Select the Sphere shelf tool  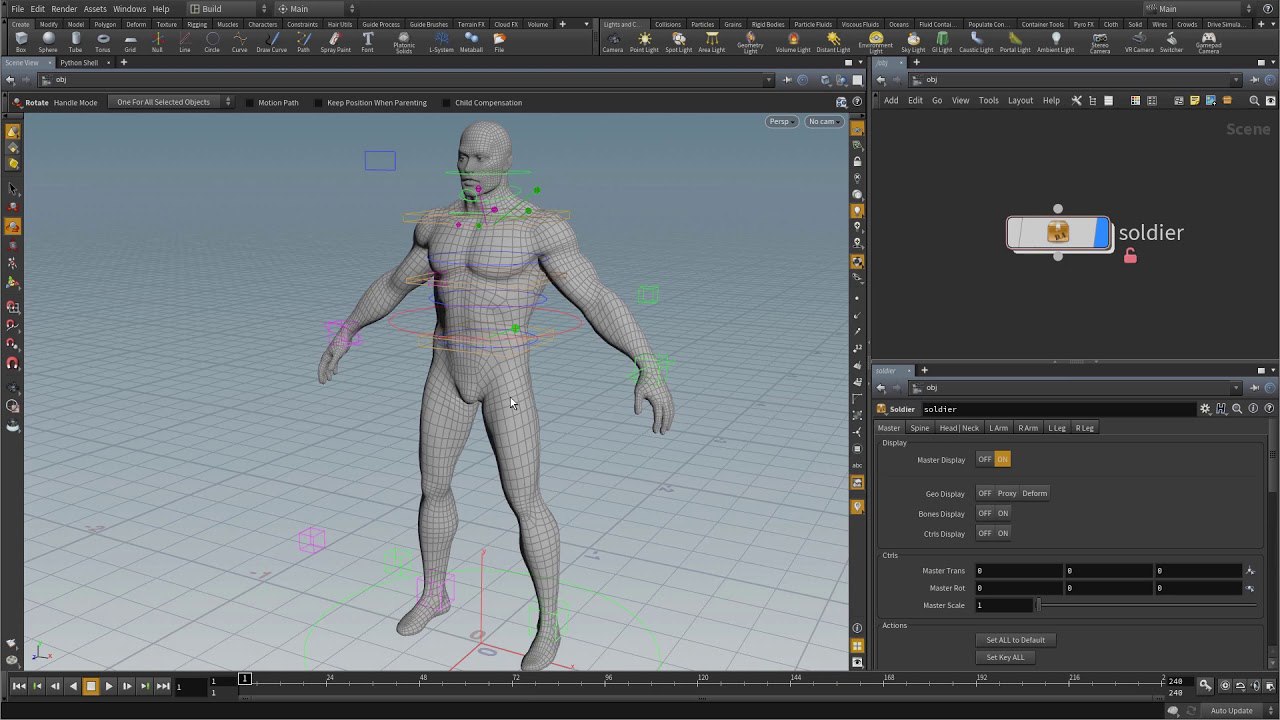coord(48,42)
